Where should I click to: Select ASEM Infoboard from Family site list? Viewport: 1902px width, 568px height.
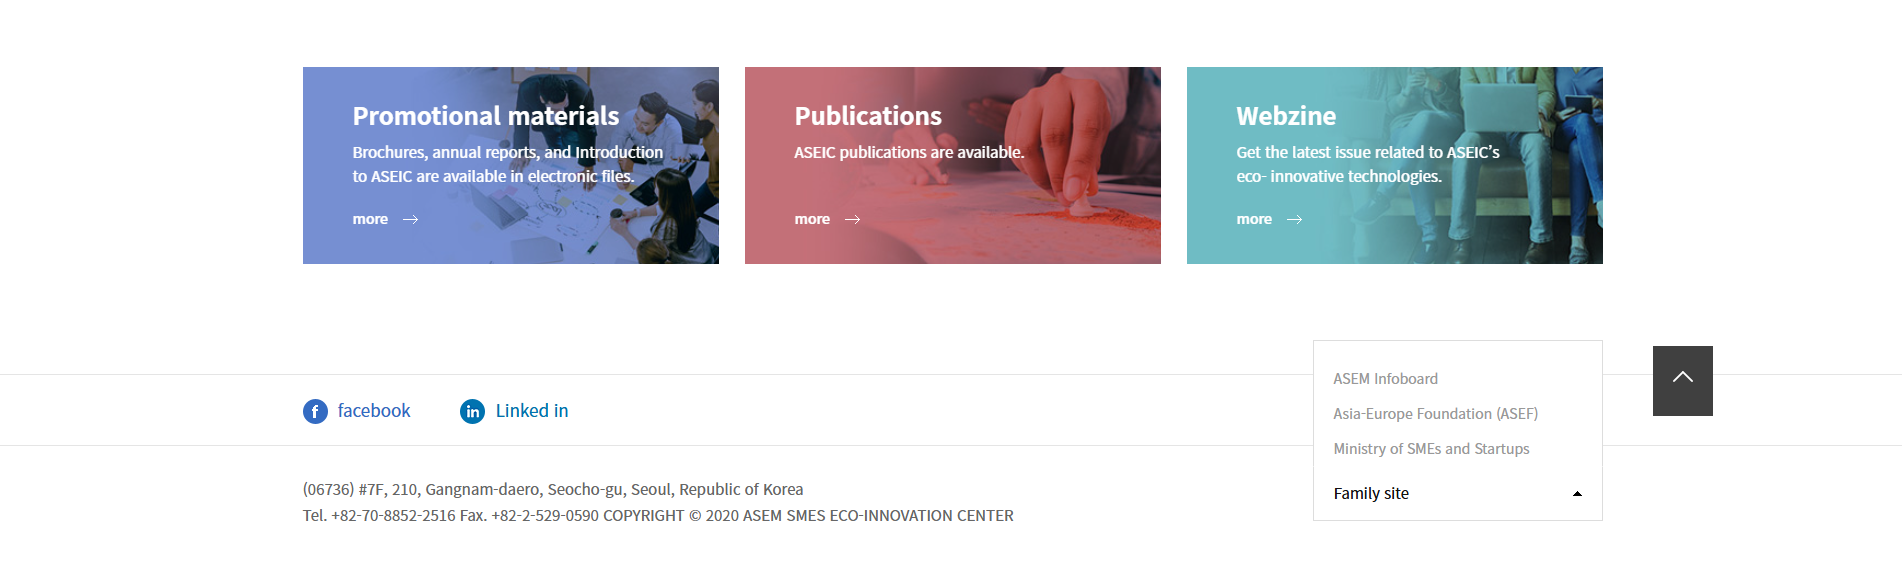1385,379
